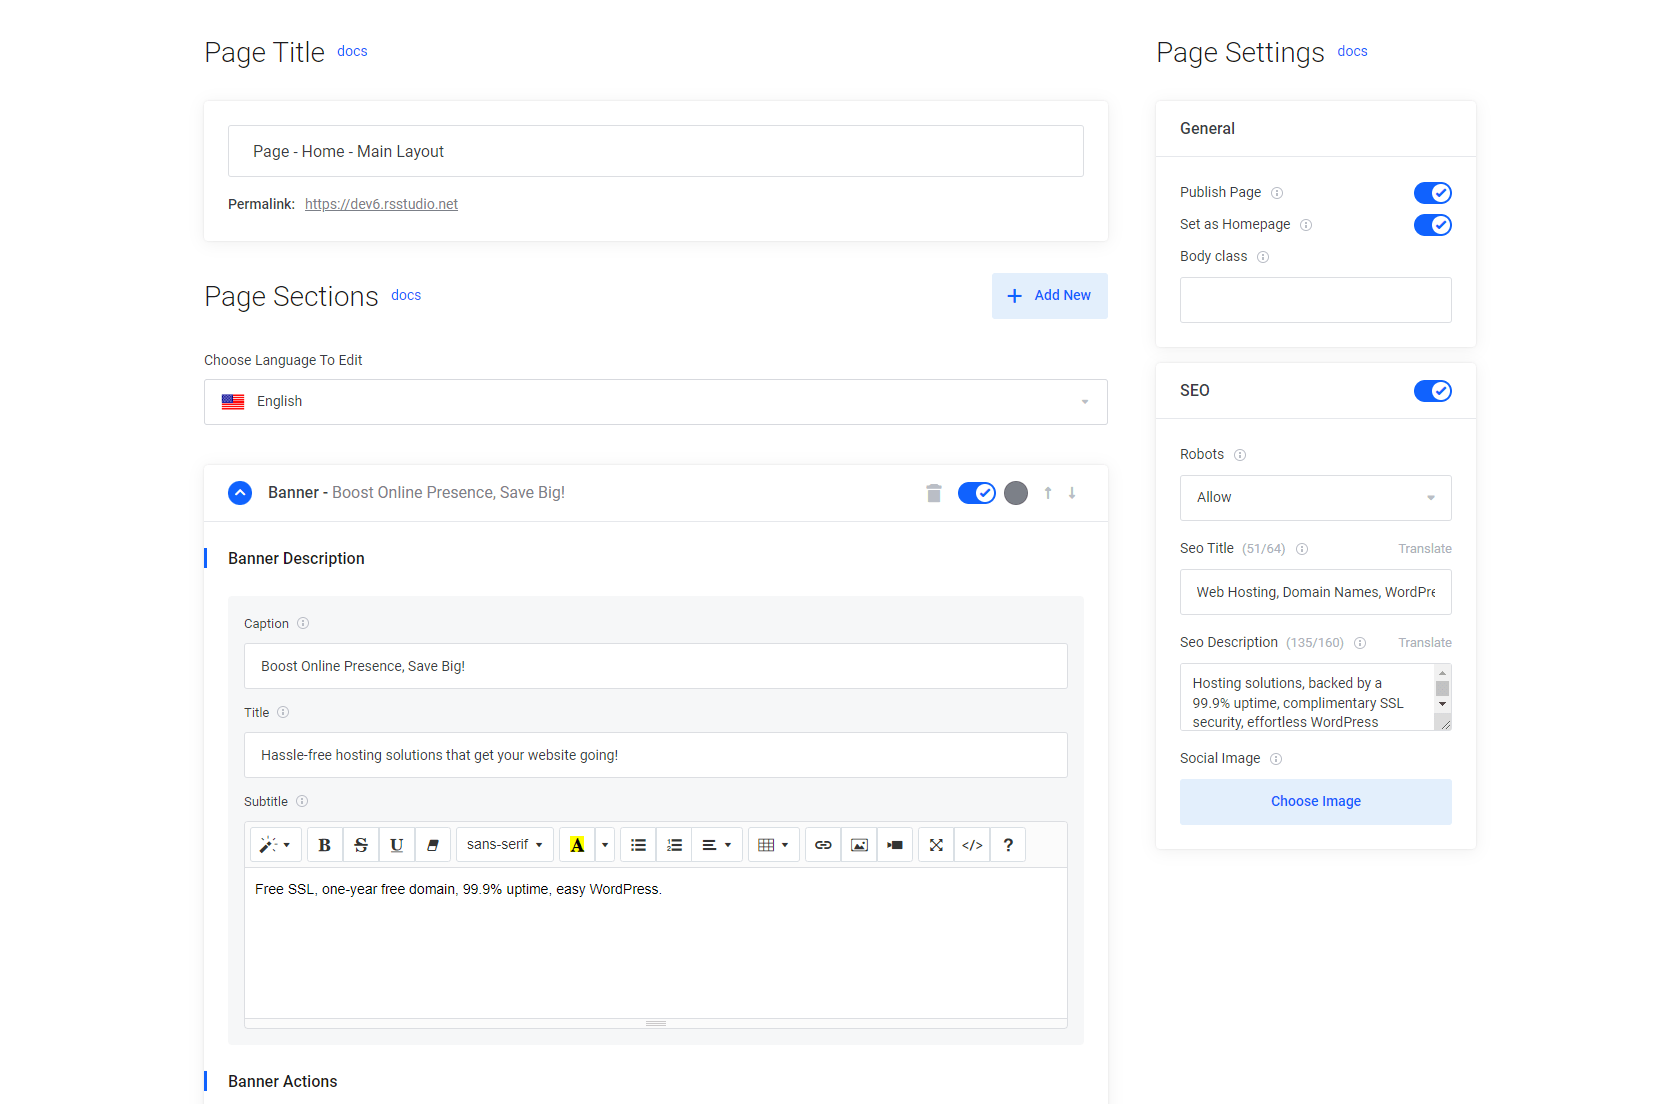The image size is (1680, 1104).
Task: Delete the Banner section with trash icon
Action: click(x=934, y=493)
